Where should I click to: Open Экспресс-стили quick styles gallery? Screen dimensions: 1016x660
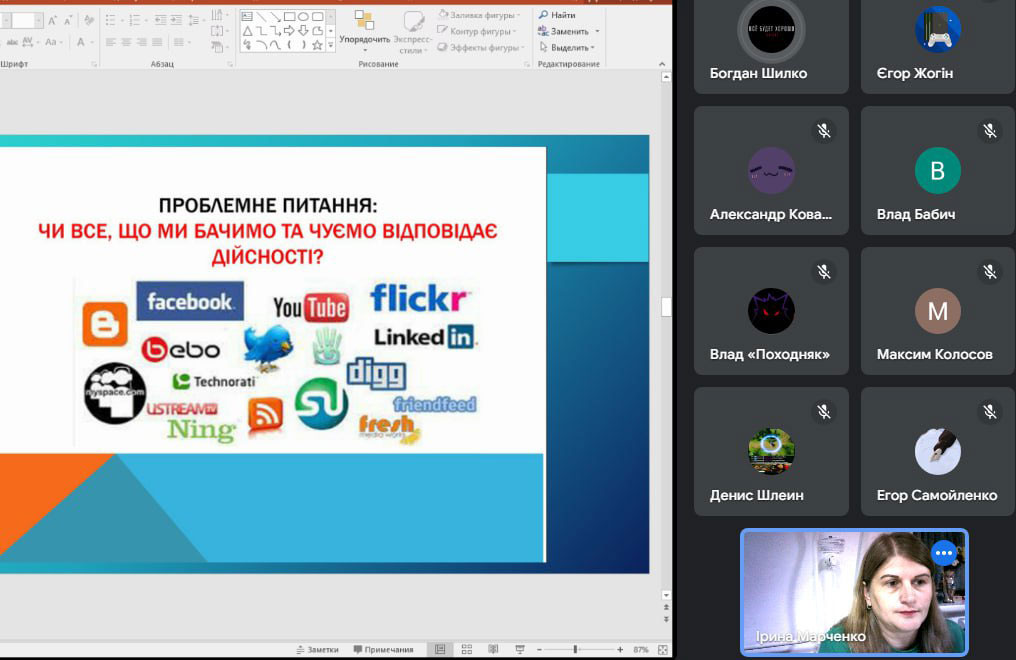coord(411,31)
